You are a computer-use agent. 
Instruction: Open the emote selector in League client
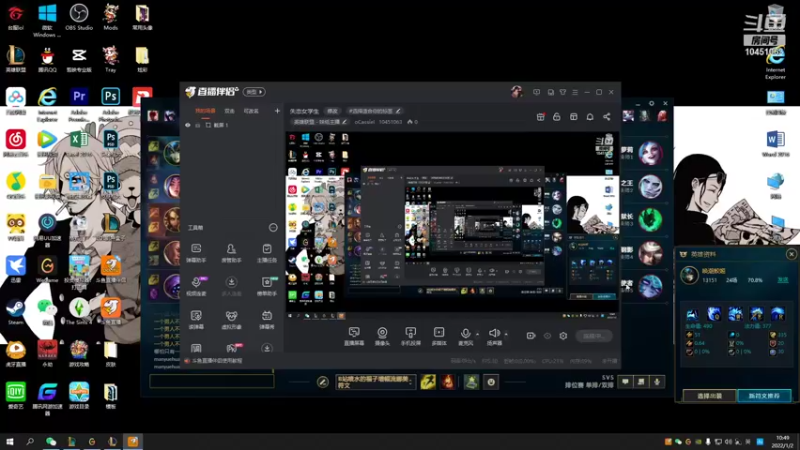491,382
